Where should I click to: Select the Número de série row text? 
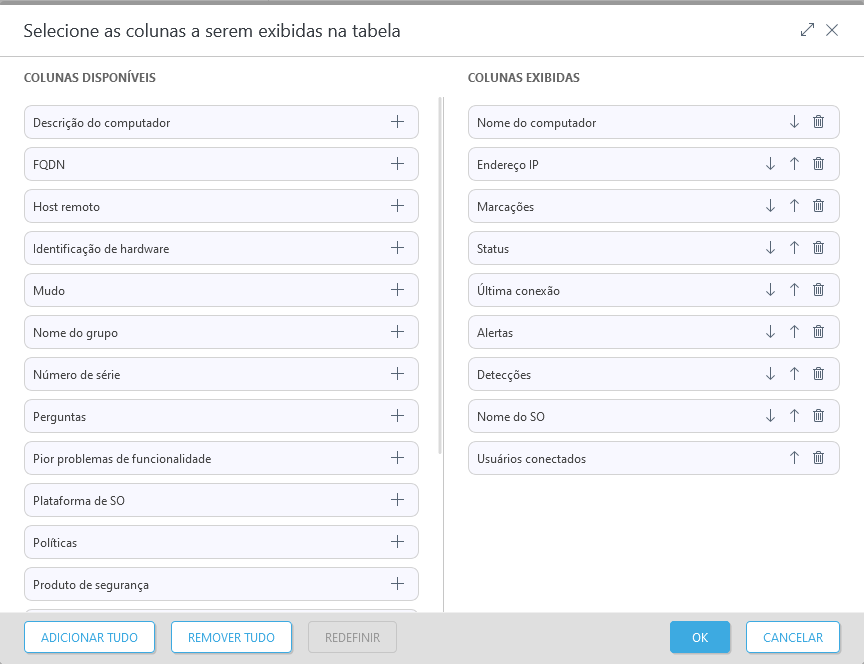point(77,375)
